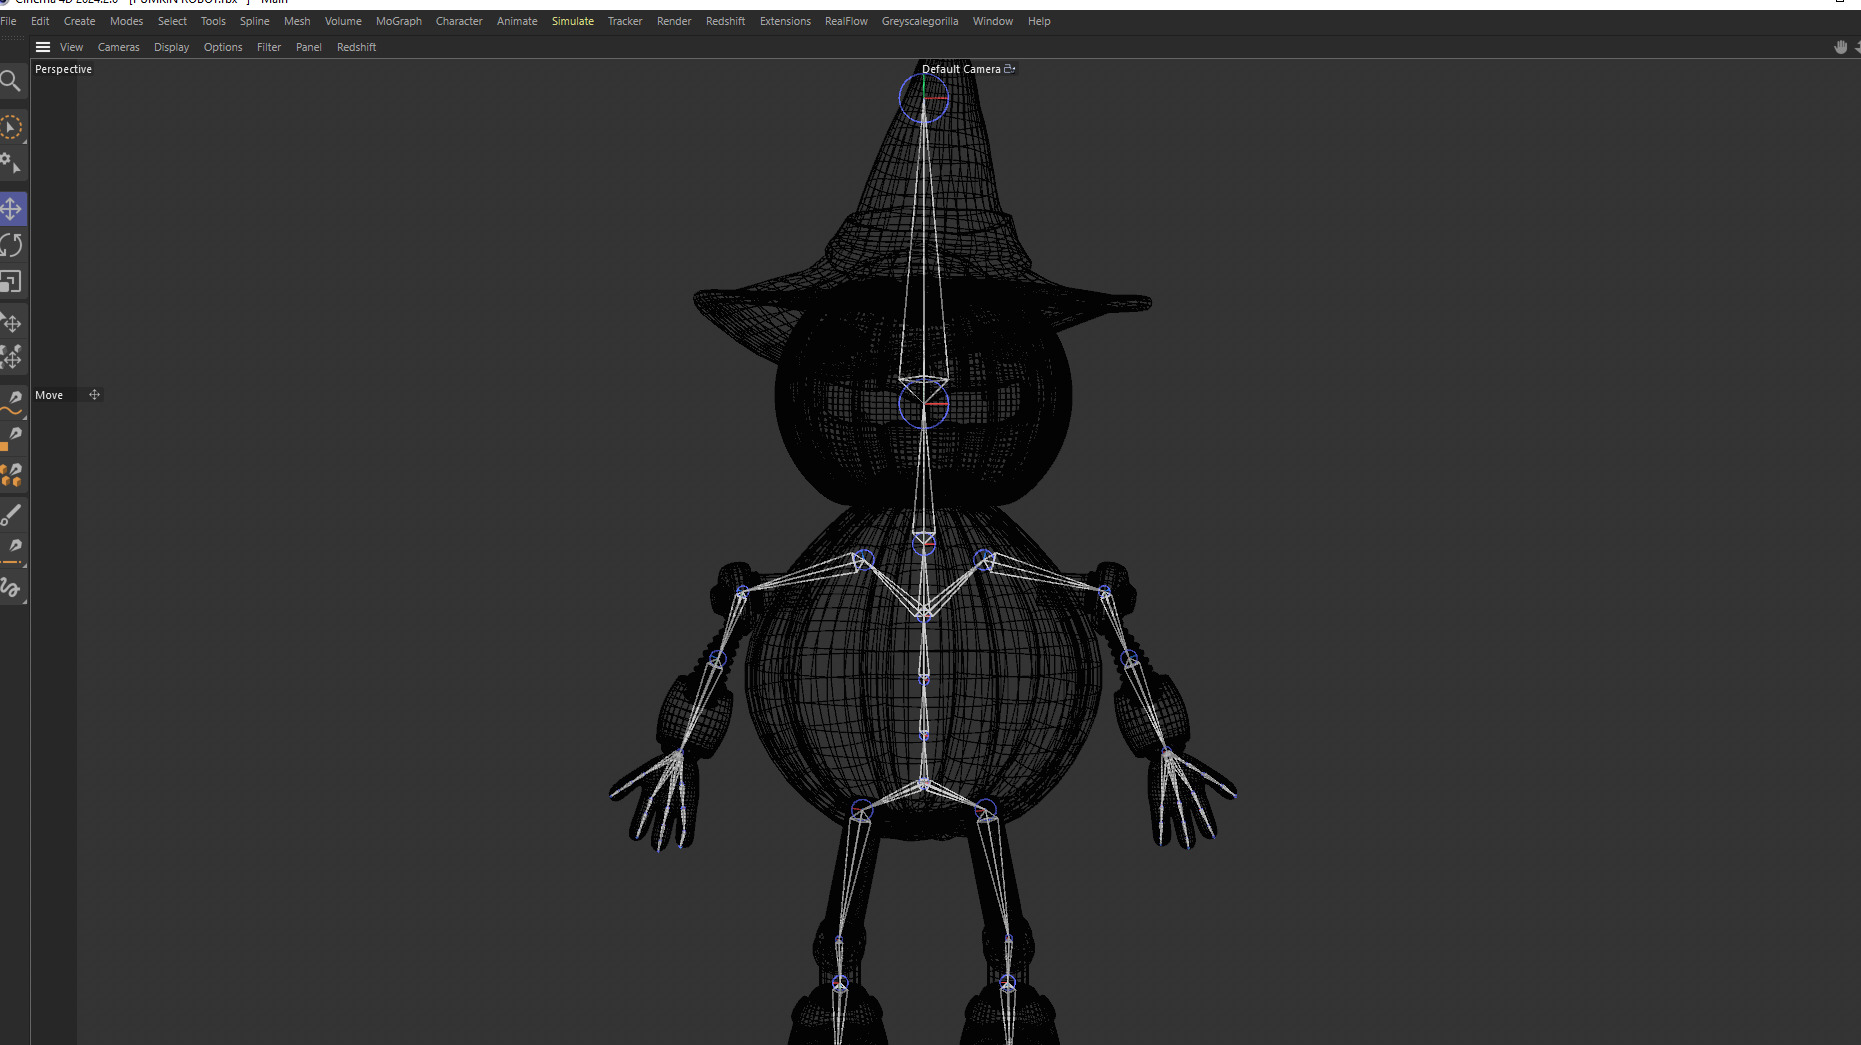Select the gear-with-cursor selection tool
Viewport: 1861px width, 1045px height.
click(11, 163)
